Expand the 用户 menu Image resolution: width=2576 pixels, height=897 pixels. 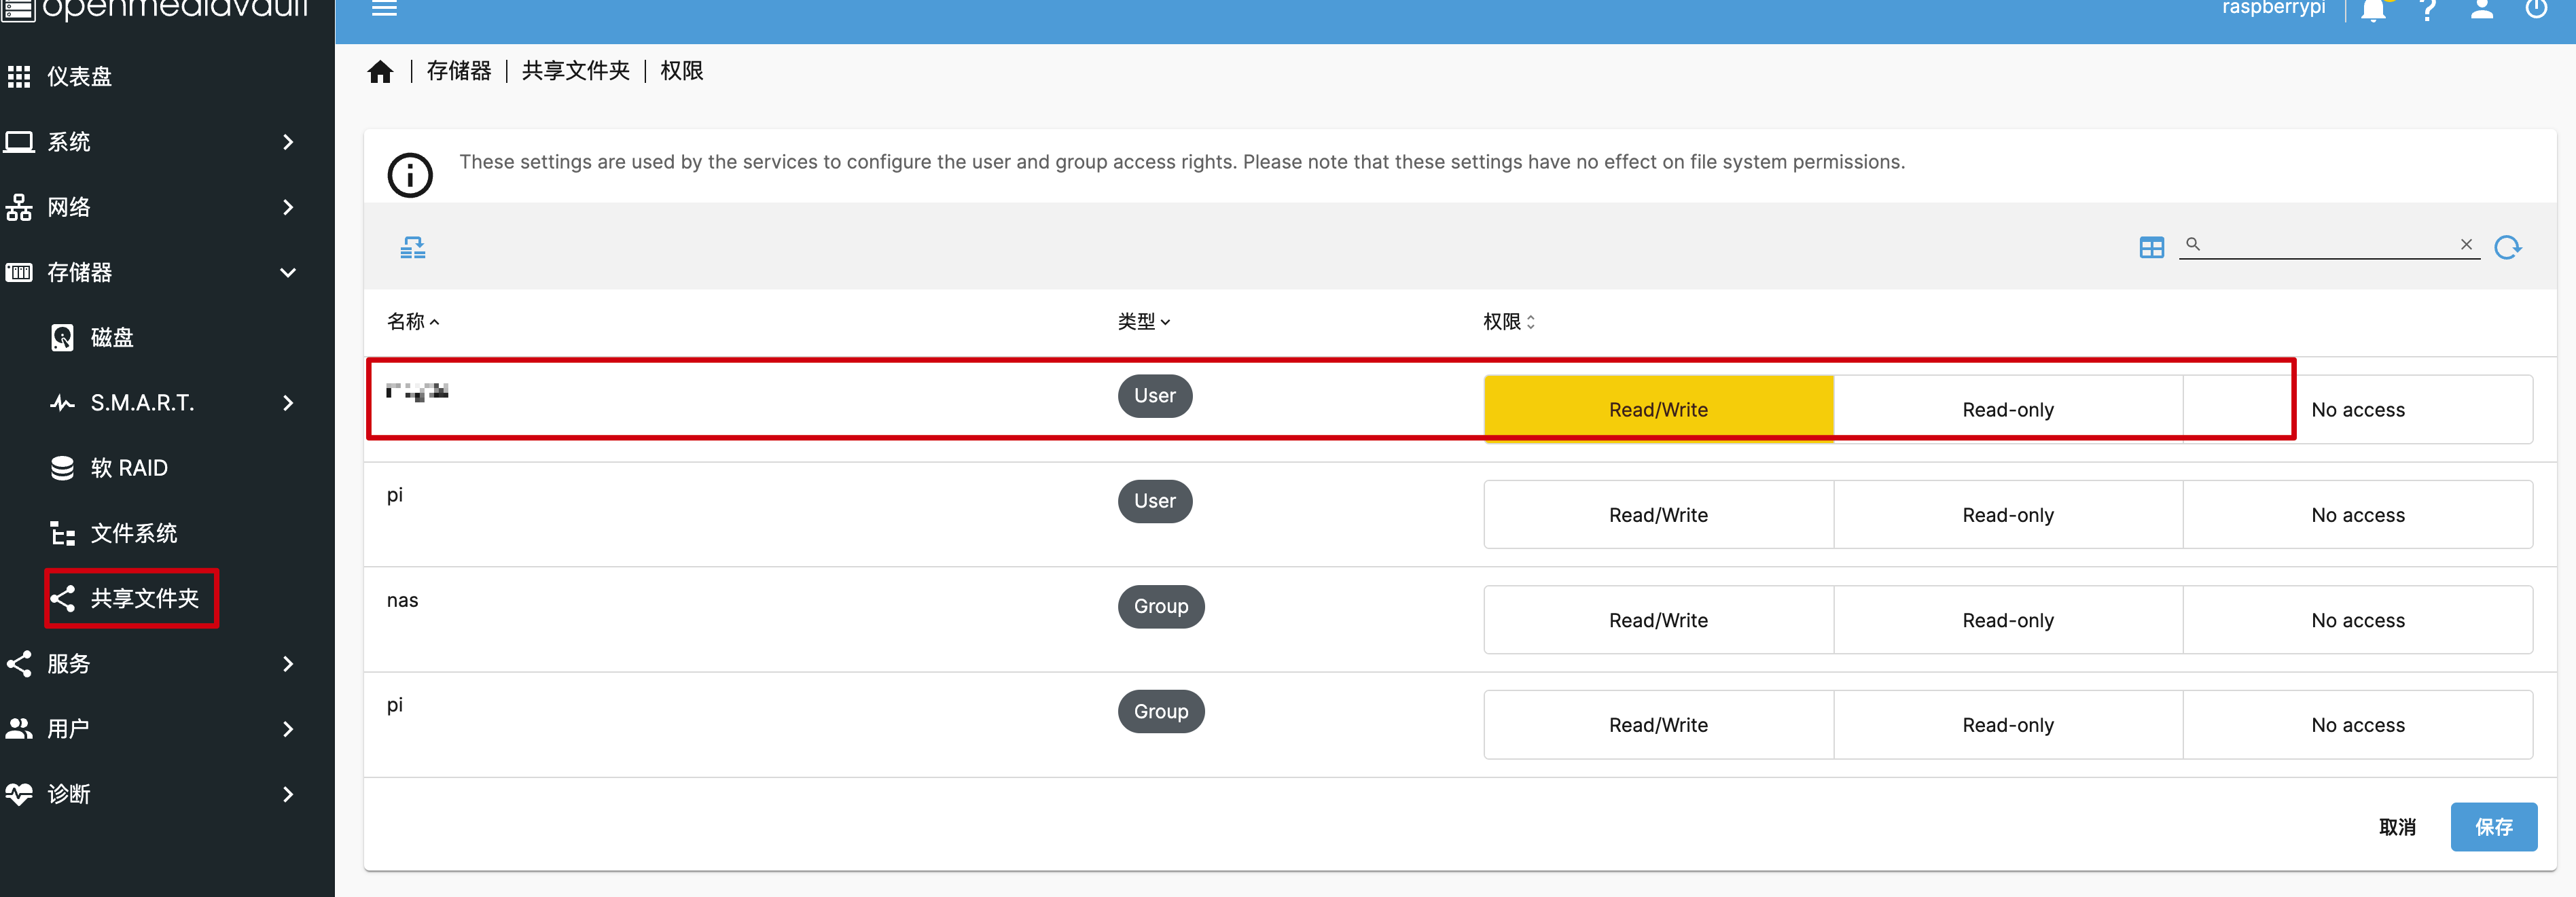167,729
